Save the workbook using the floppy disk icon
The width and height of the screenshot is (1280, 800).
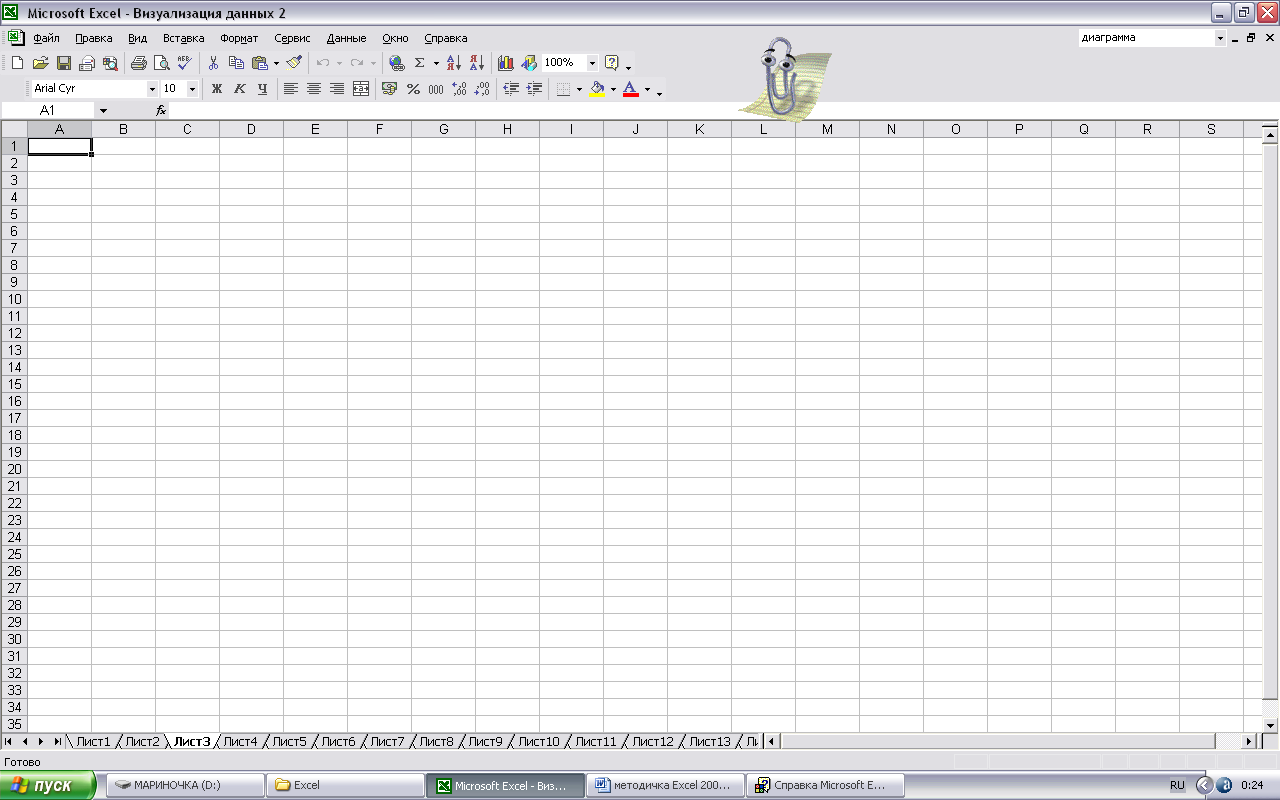tap(63, 63)
